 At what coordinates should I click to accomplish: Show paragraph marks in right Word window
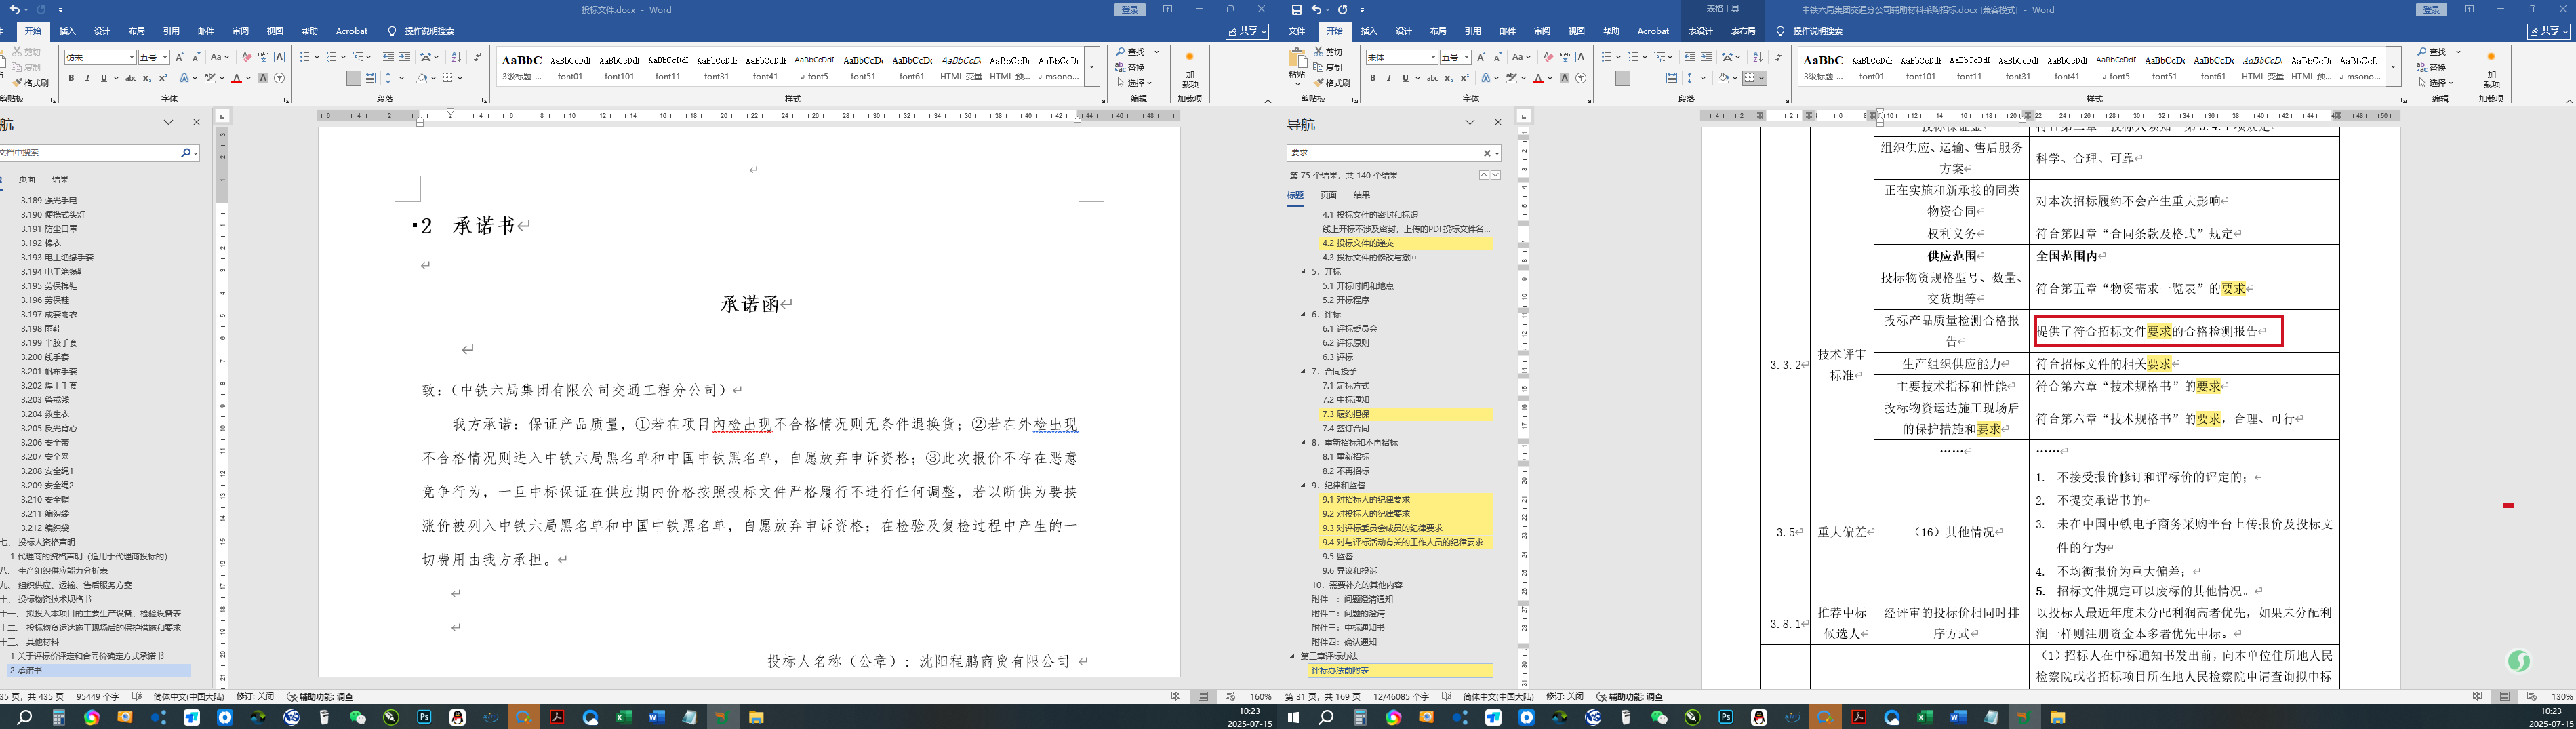click(x=1779, y=57)
